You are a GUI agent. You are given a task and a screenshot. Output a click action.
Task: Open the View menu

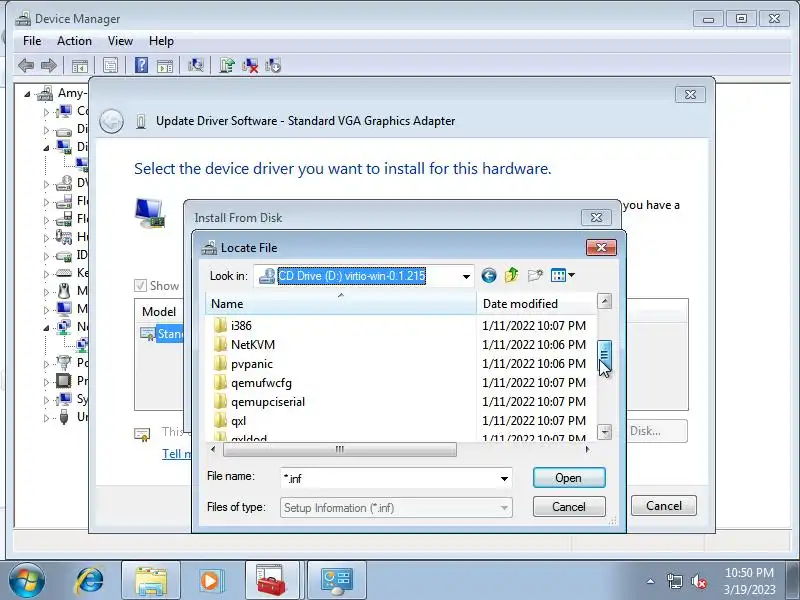point(120,41)
